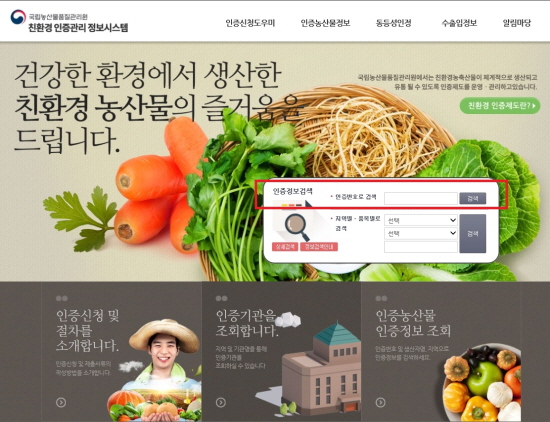The image size is (550, 422).
Task: Click 검색 button next to 인증번호 field
Action: [x=472, y=198]
